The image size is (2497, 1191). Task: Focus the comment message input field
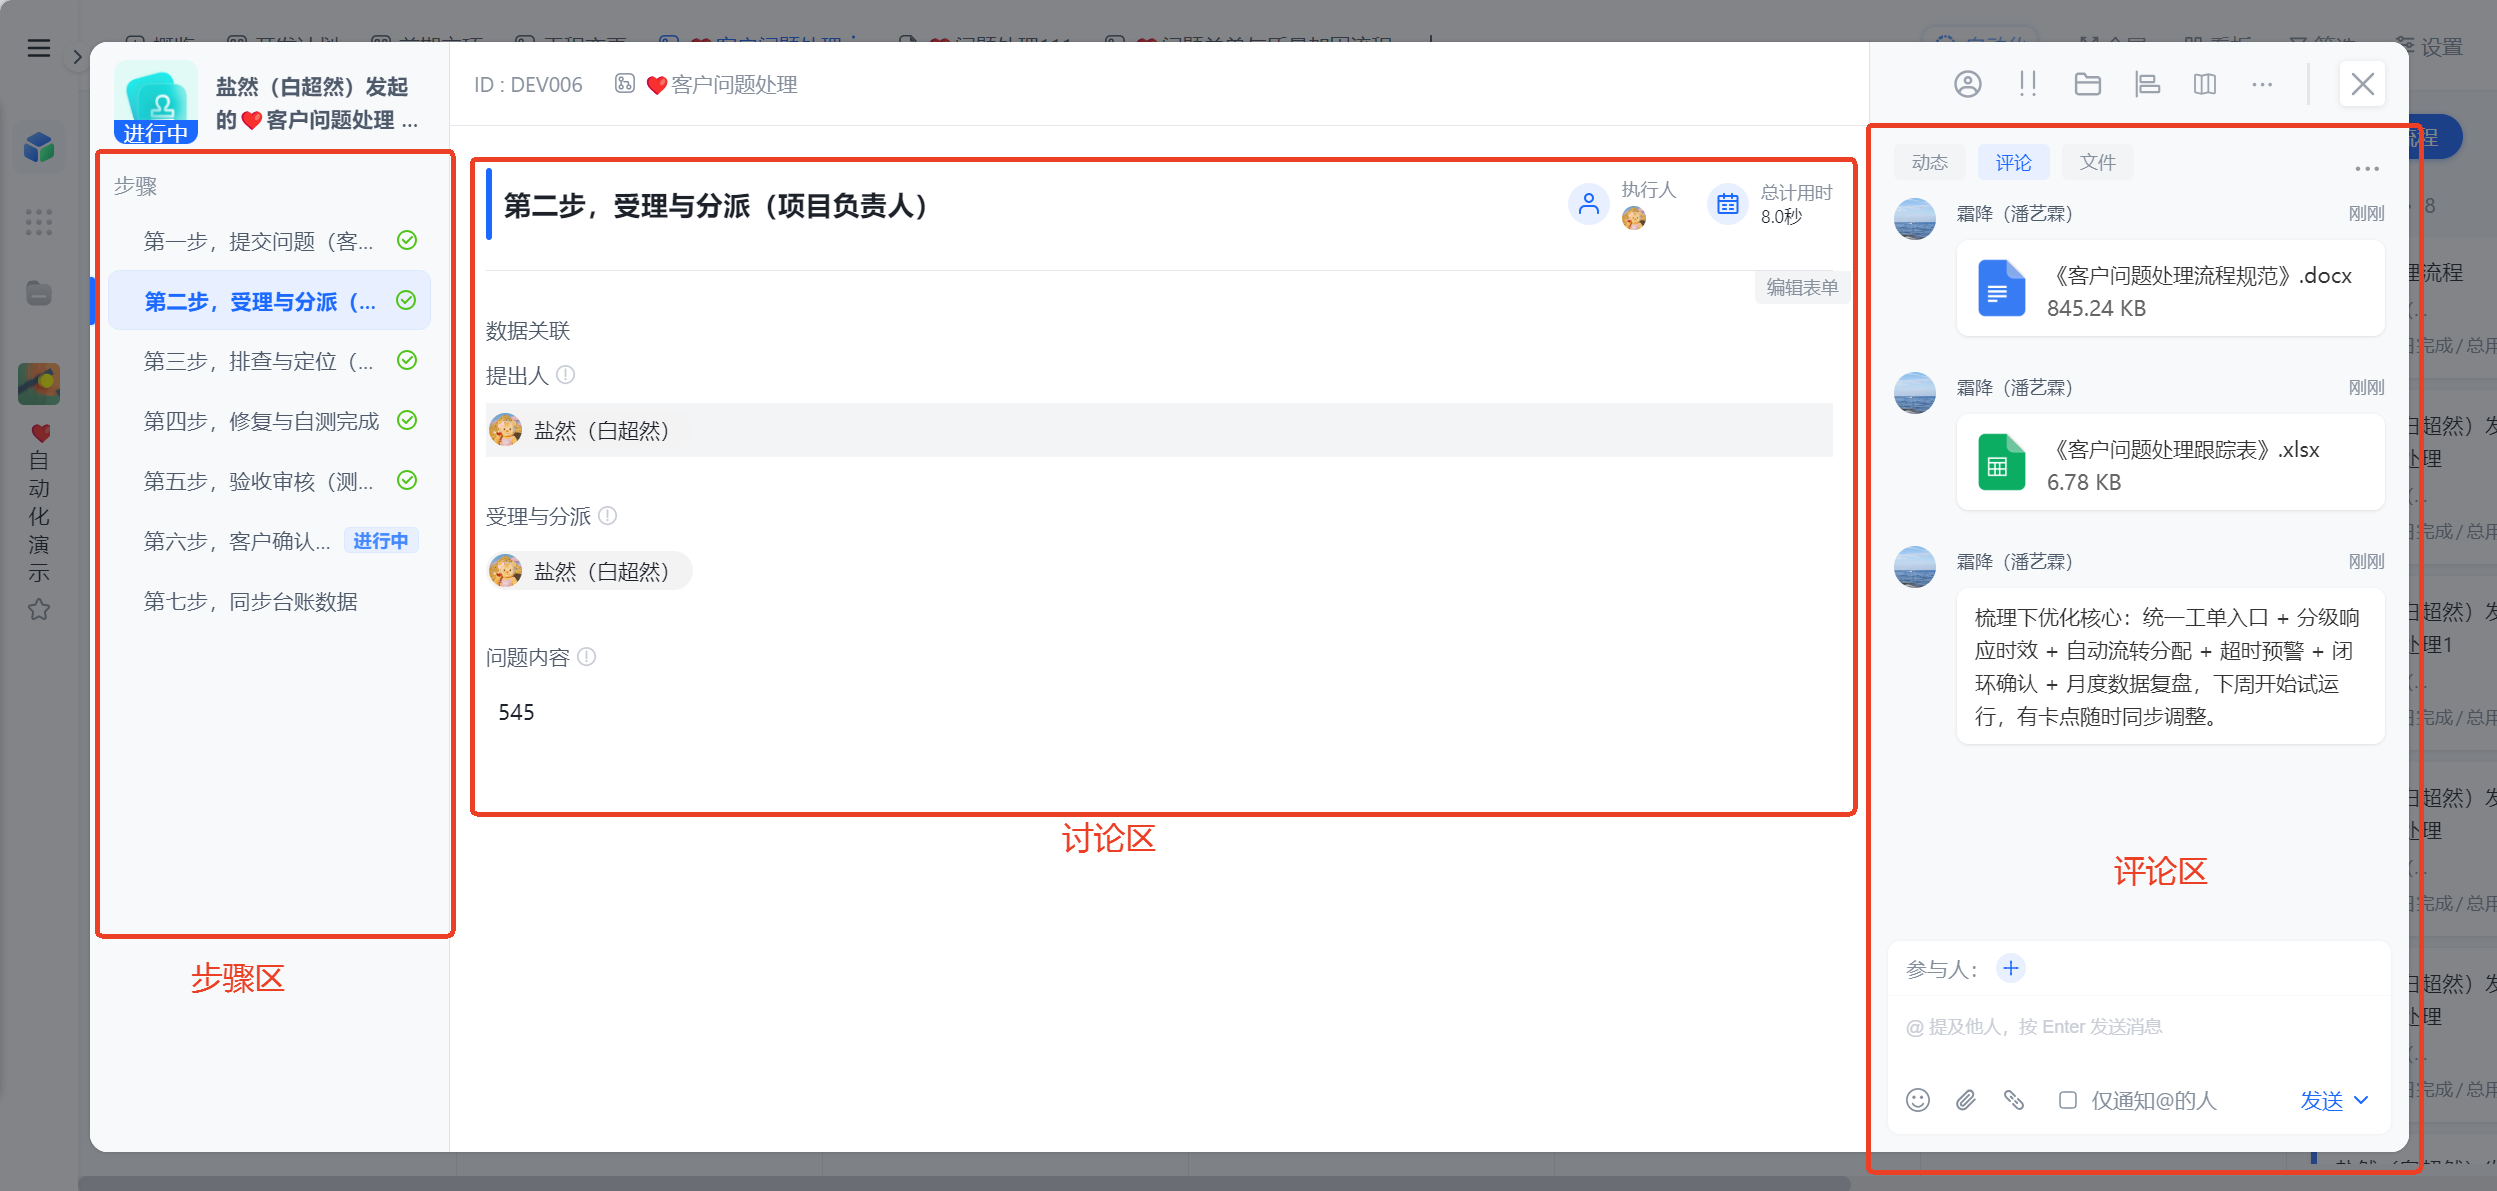coord(2138,1028)
